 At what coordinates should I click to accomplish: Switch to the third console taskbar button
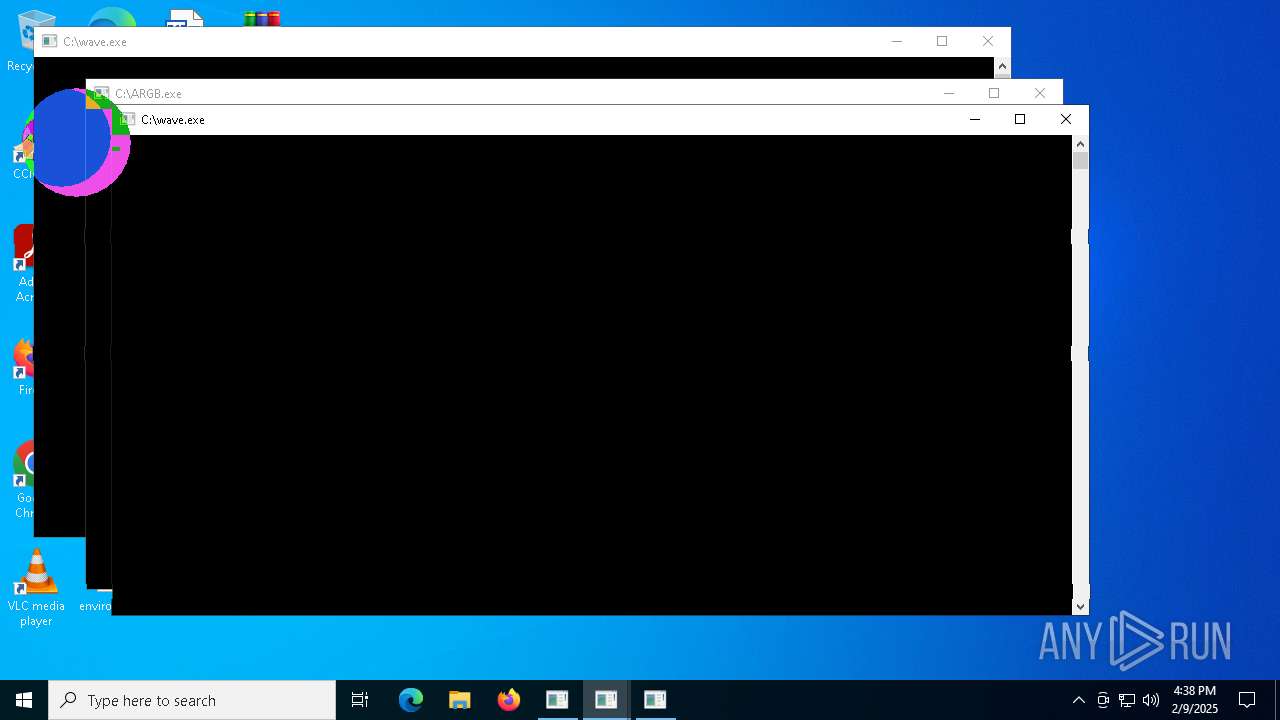coord(655,700)
